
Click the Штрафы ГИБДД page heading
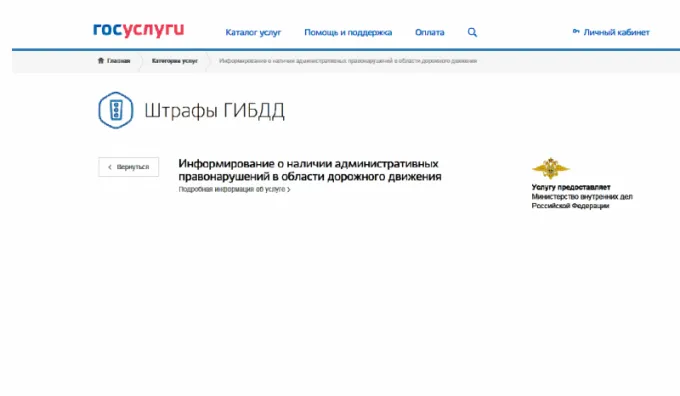tap(214, 111)
